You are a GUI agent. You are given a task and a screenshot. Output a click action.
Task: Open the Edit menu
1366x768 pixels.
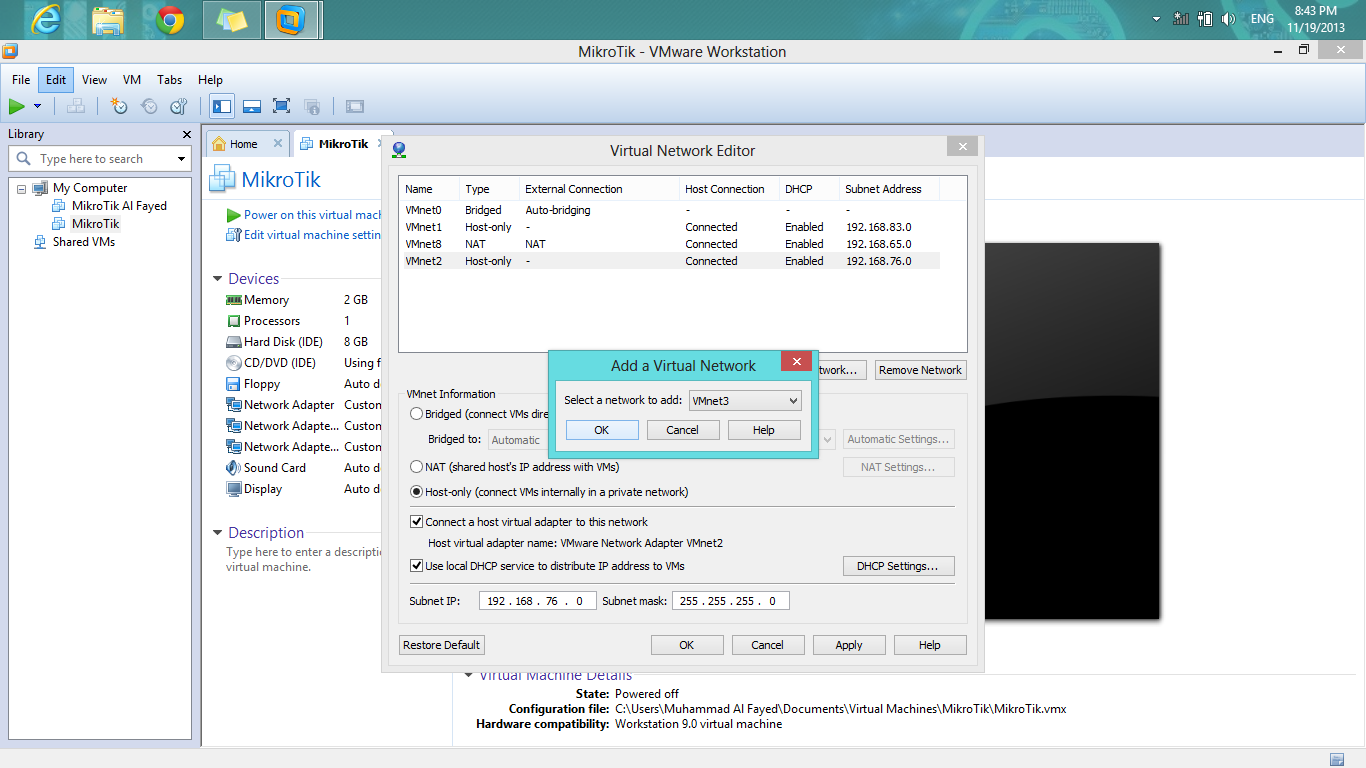[x=55, y=79]
